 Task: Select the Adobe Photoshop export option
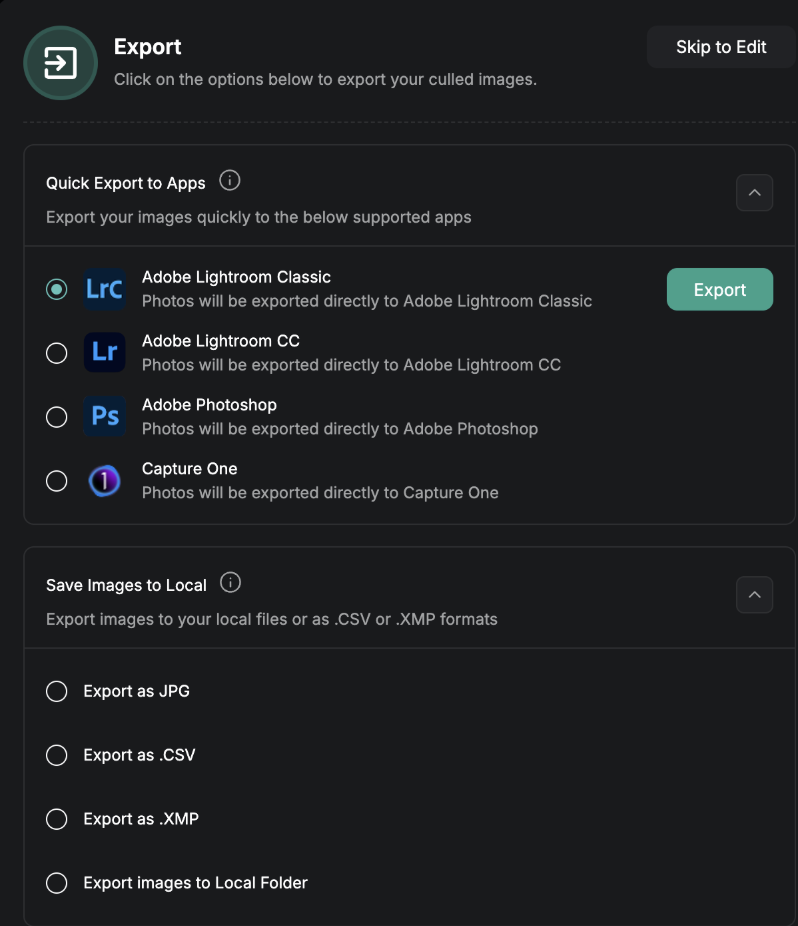(57, 416)
